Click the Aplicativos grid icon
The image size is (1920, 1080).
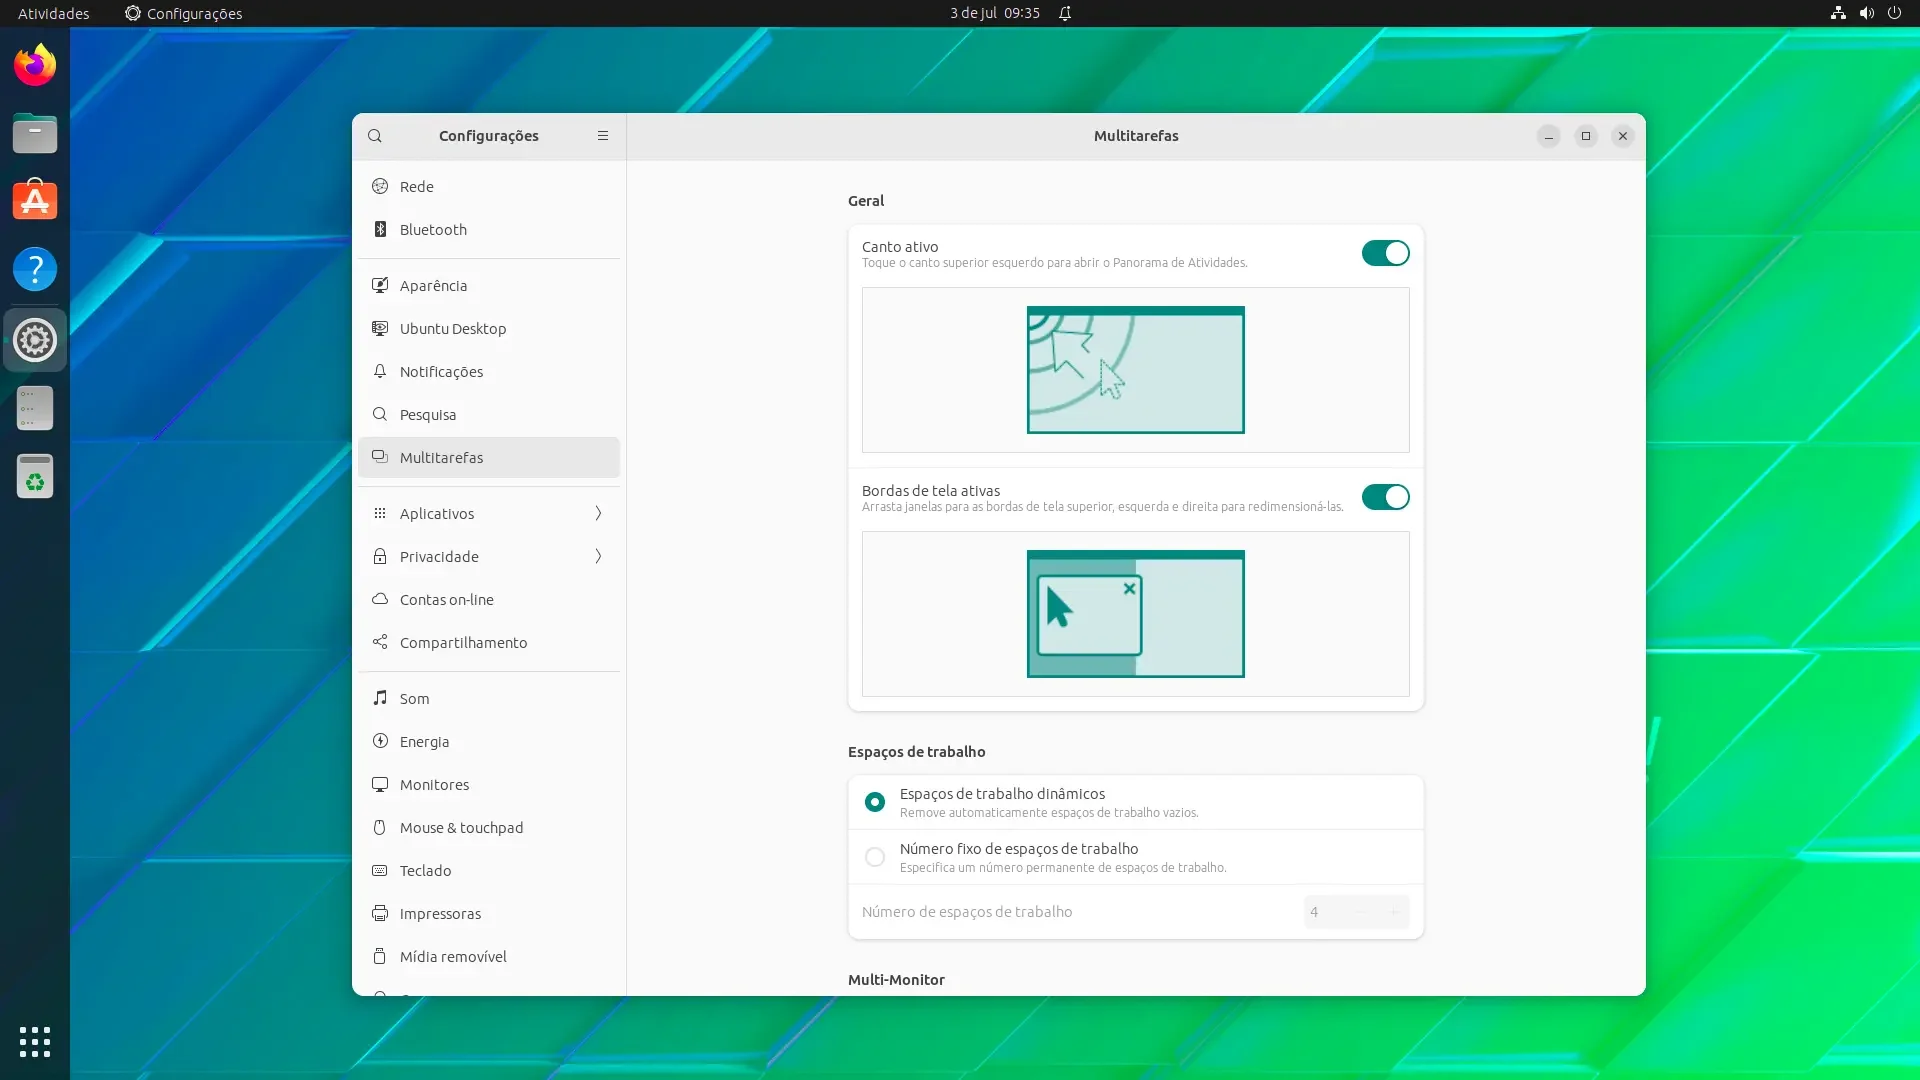(380, 513)
